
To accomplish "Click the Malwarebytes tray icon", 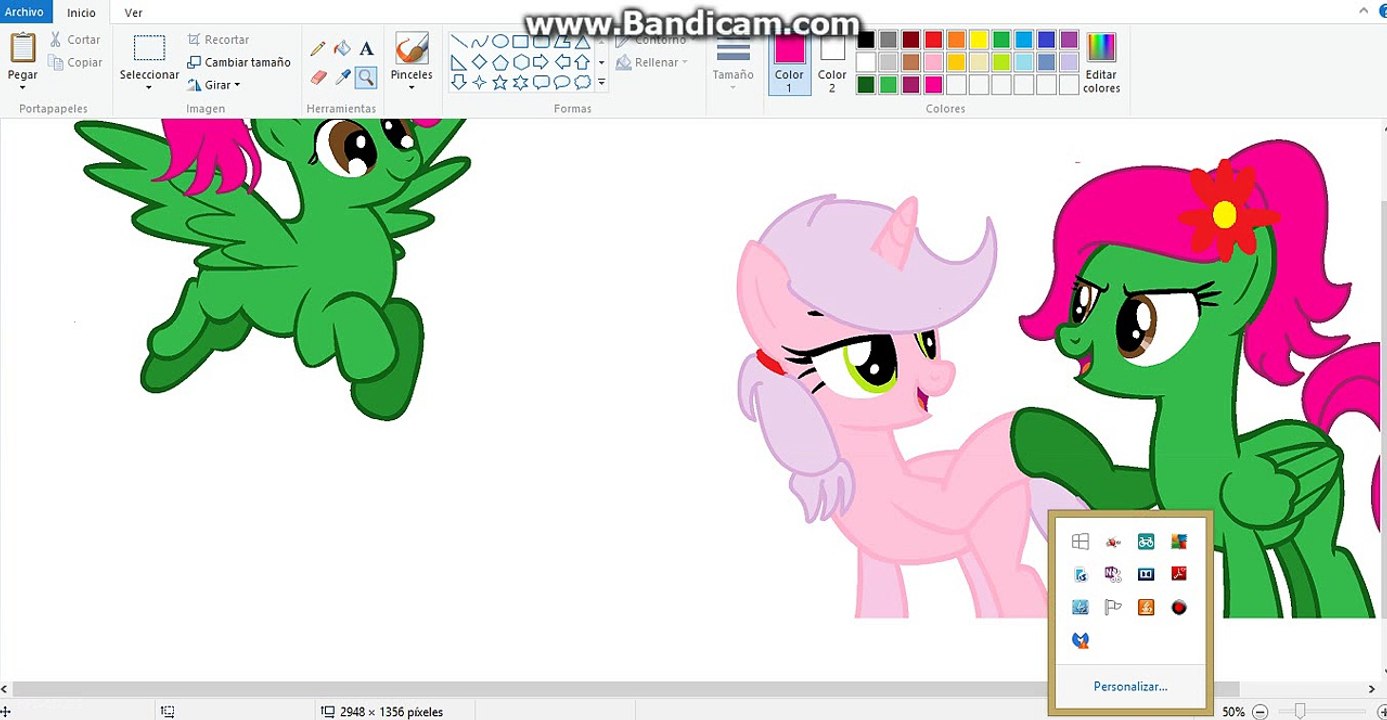I will tap(1080, 640).
